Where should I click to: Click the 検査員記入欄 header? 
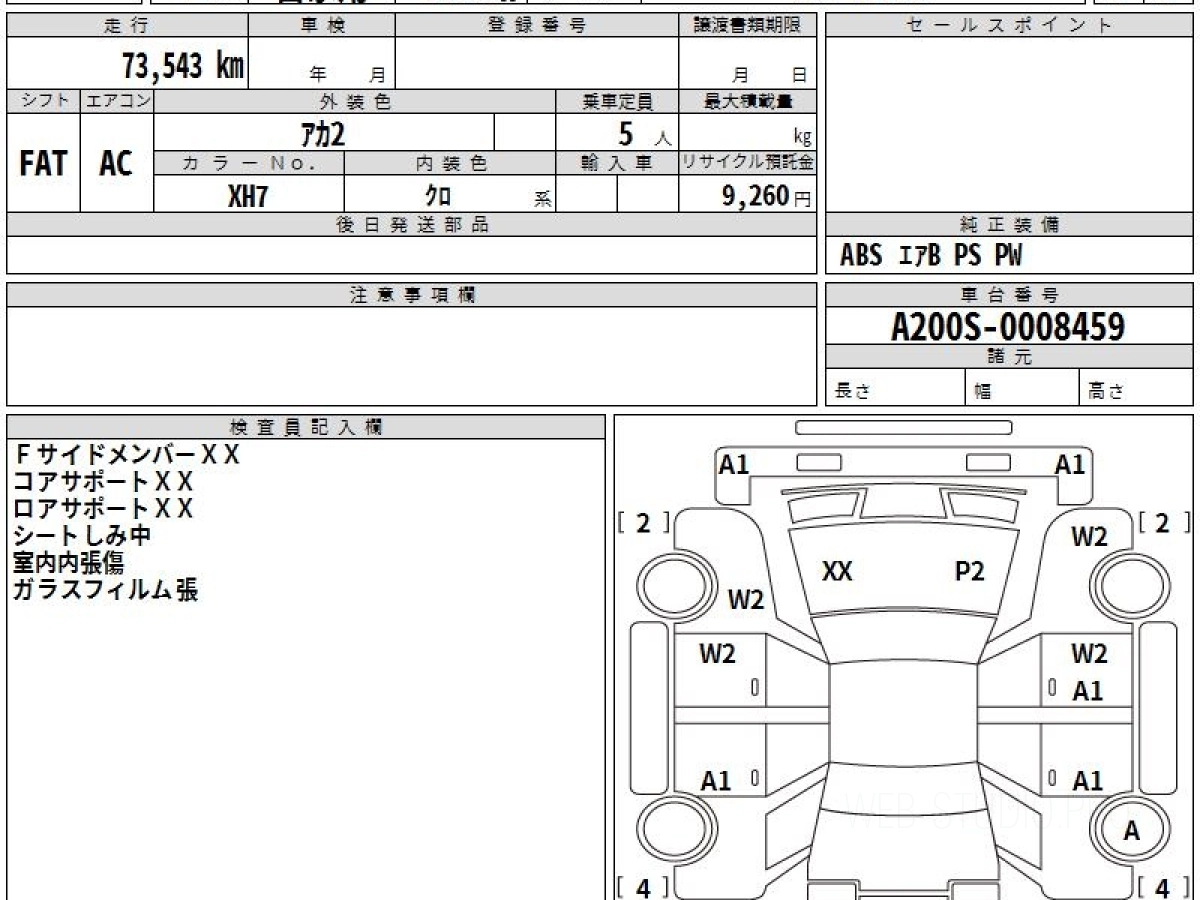[306, 427]
